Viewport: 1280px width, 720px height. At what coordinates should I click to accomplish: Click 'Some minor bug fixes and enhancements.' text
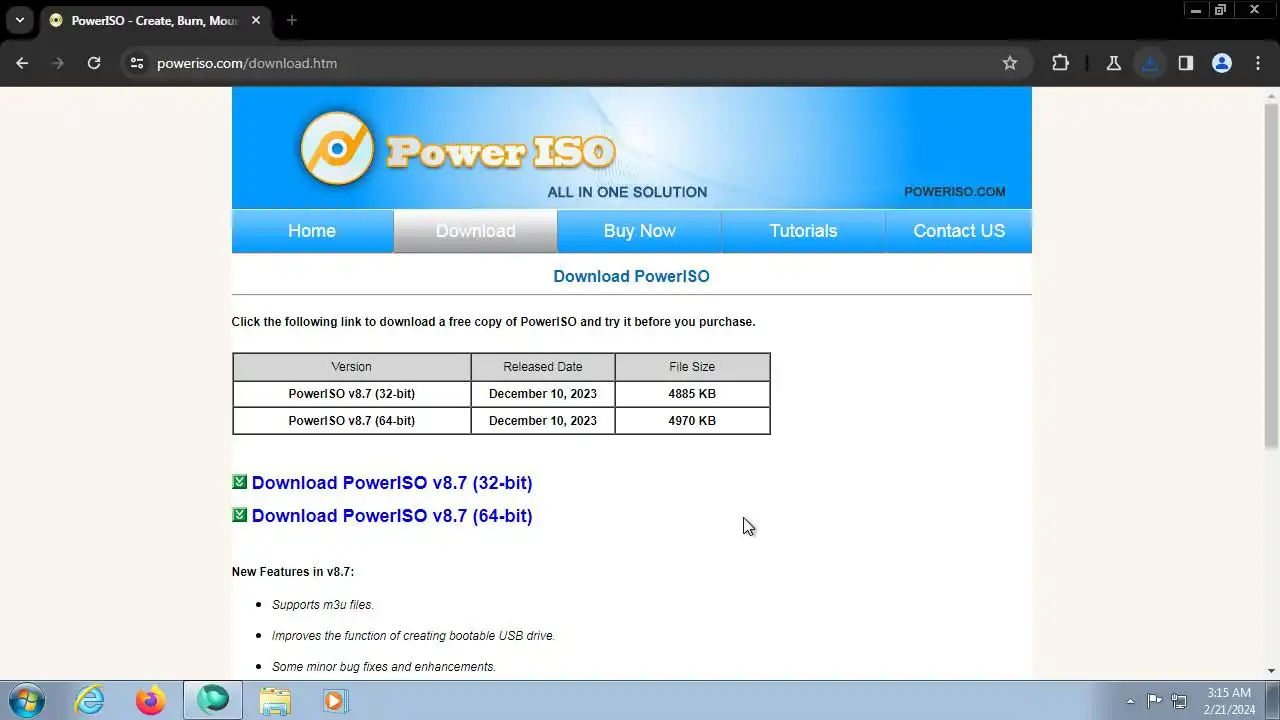384,667
